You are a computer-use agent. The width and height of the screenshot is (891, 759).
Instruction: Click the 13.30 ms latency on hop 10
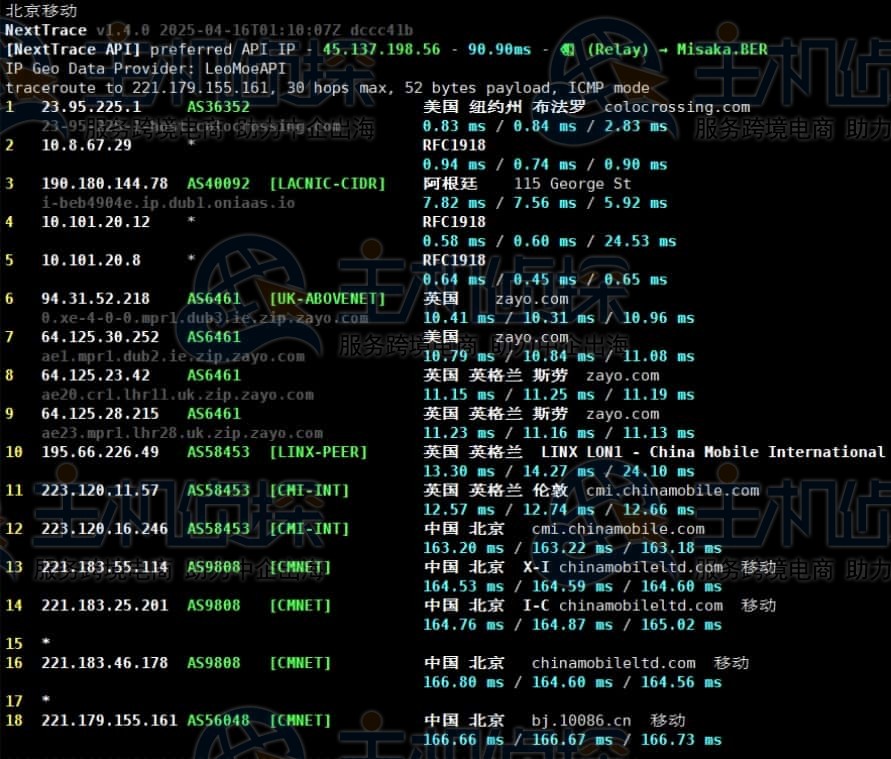(459, 471)
